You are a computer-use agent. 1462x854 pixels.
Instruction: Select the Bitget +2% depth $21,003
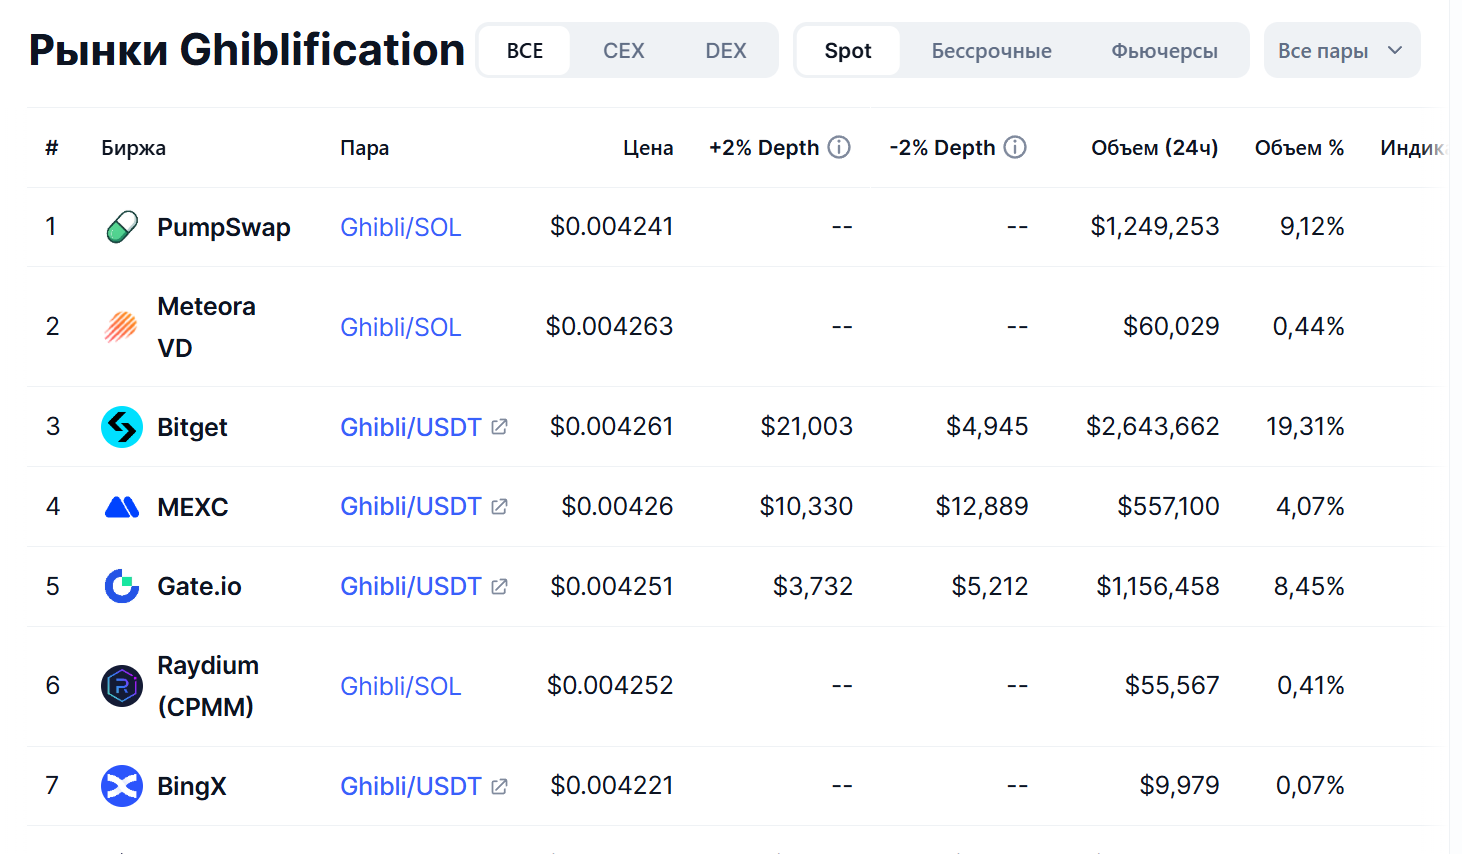click(x=807, y=427)
